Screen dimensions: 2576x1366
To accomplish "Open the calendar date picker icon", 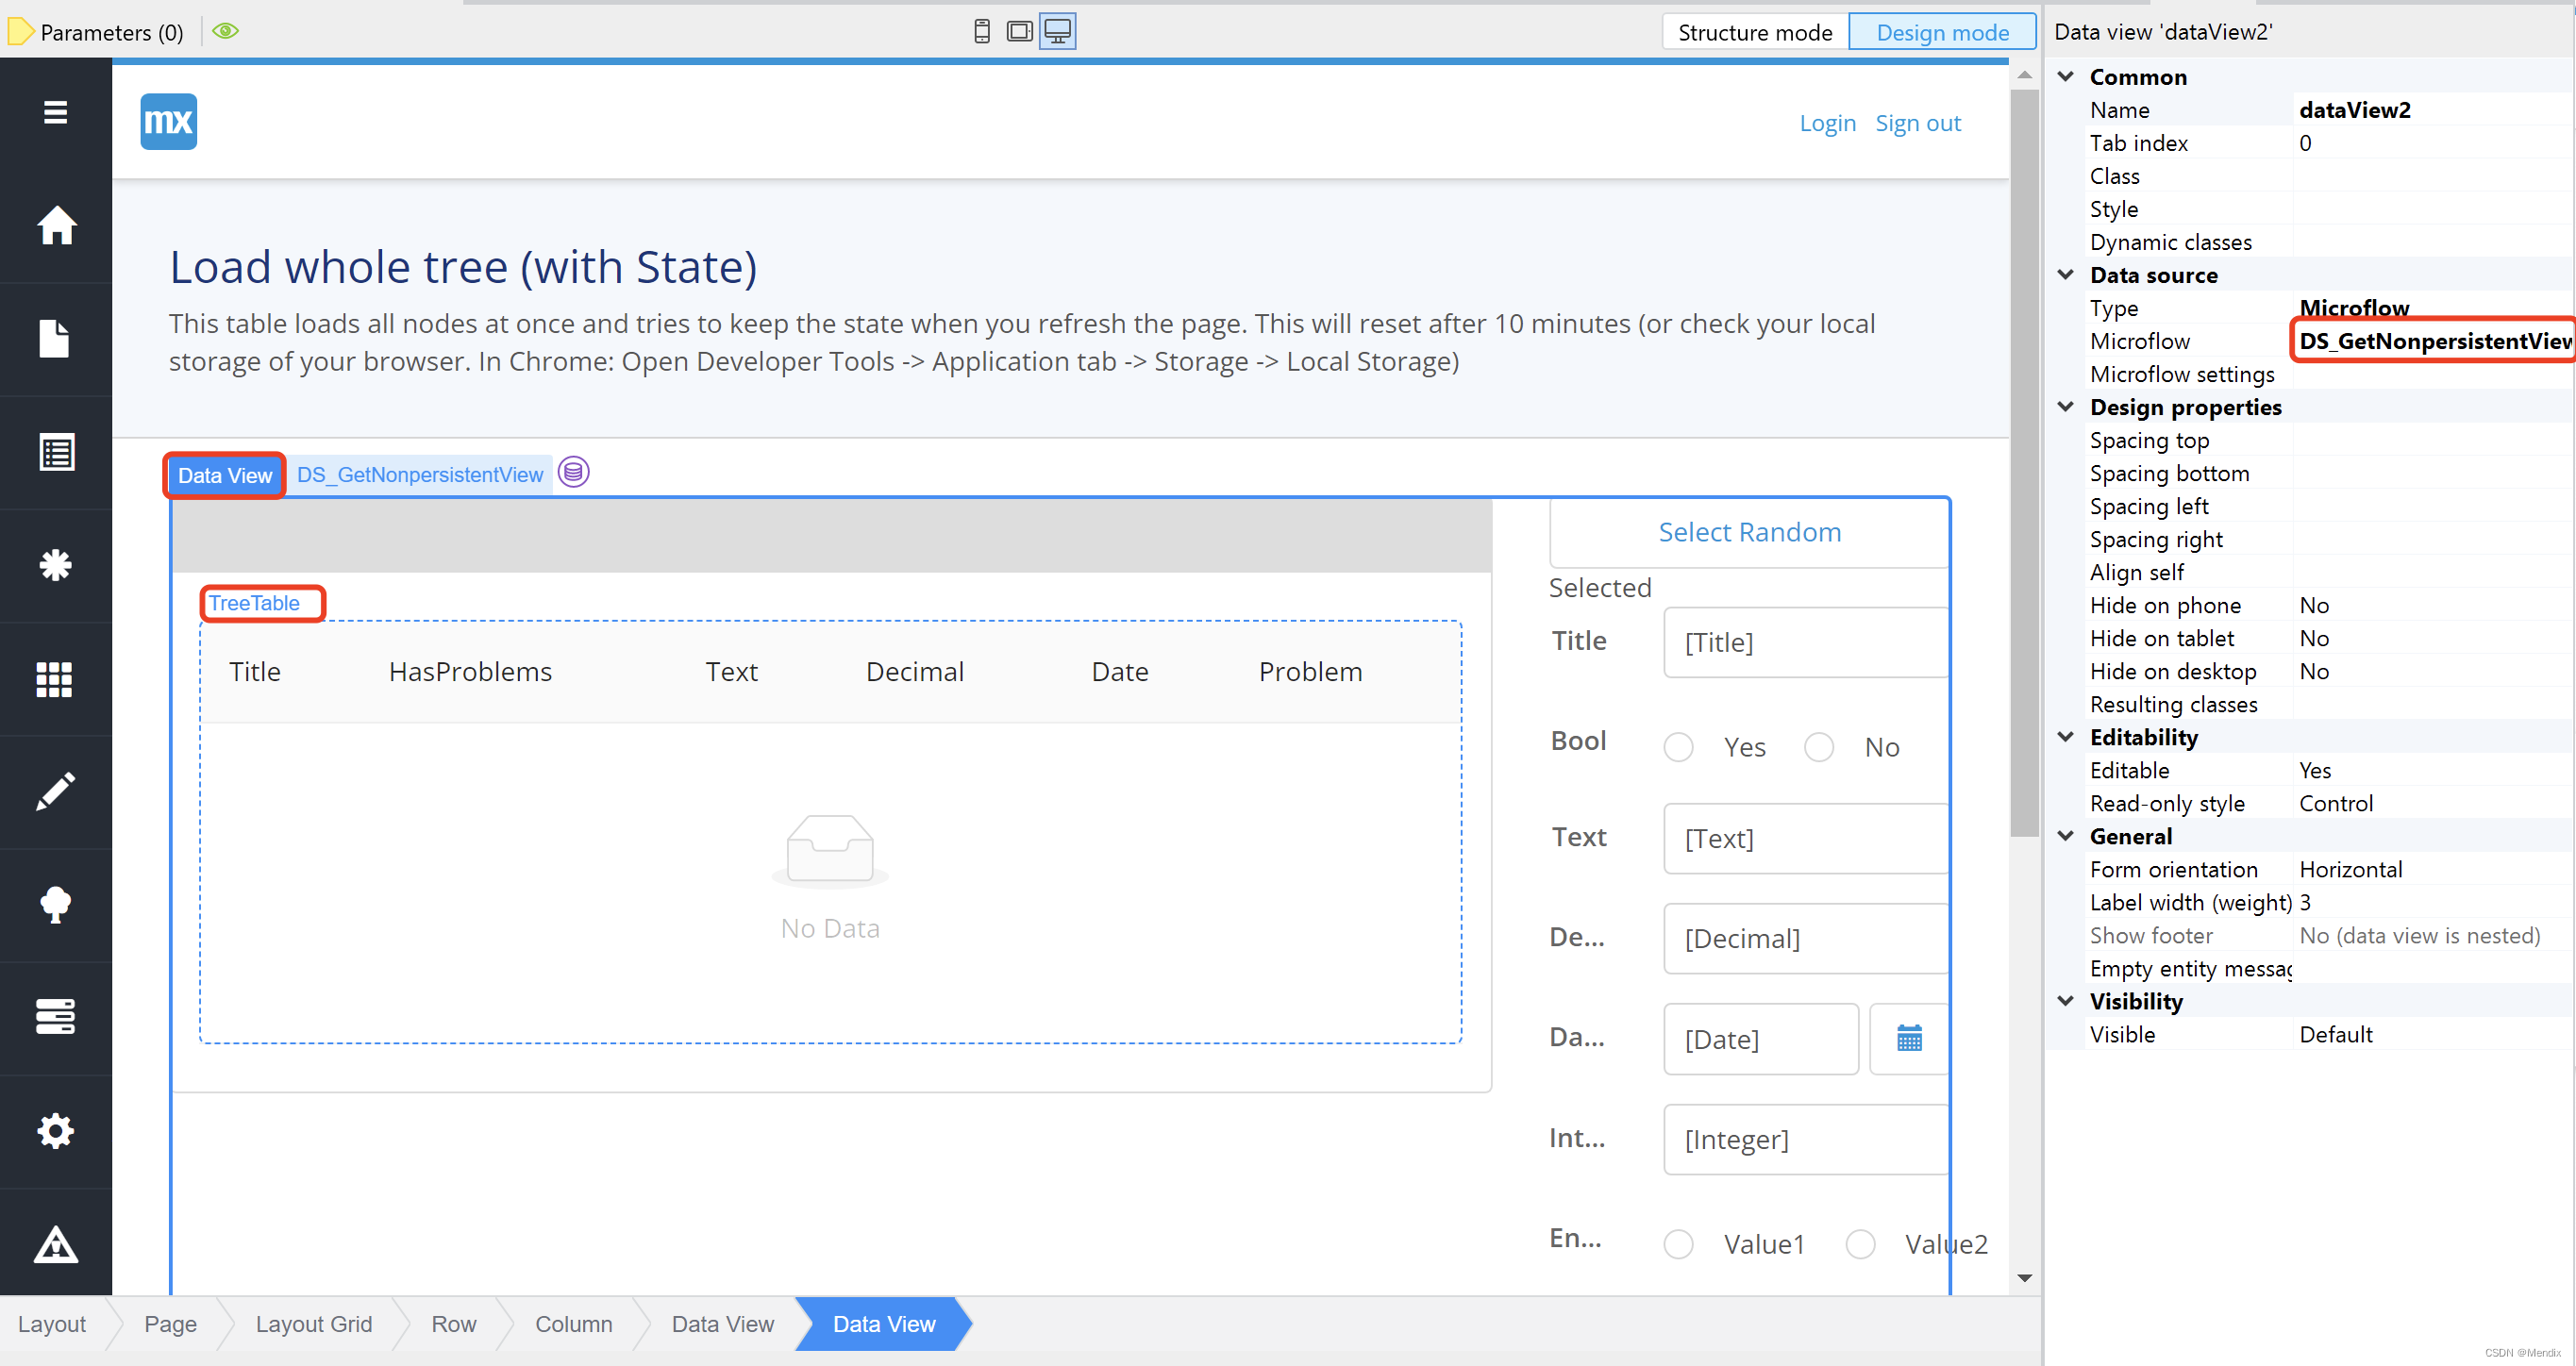I will [x=1909, y=1039].
